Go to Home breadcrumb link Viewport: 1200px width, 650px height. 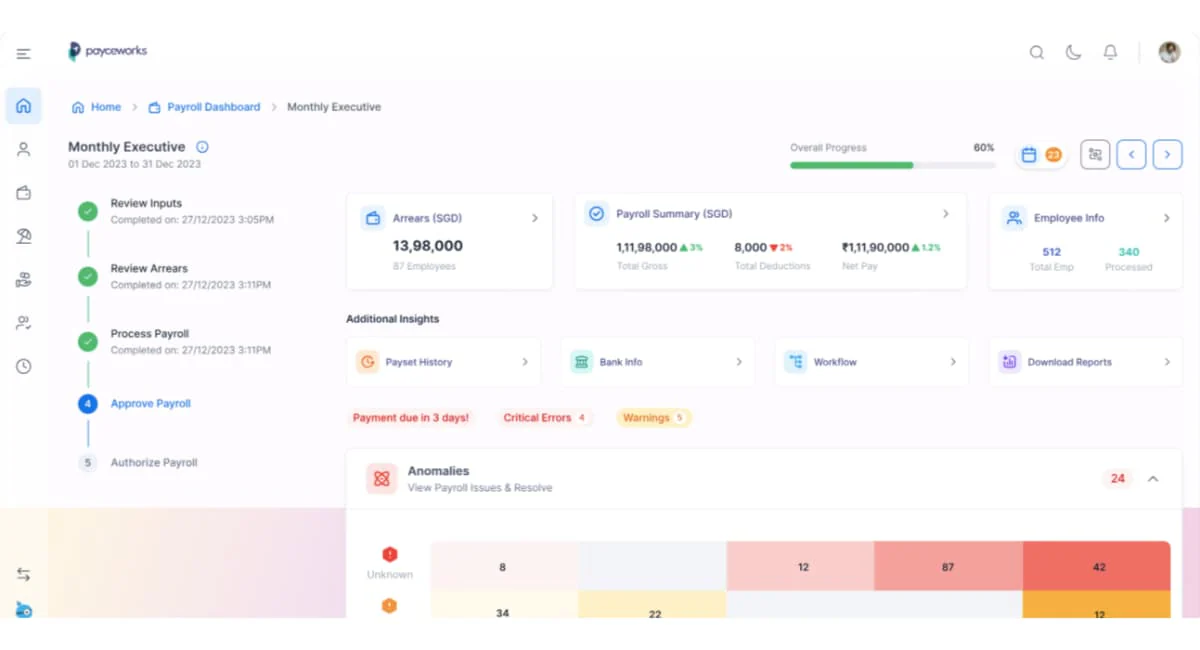tap(96, 107)
